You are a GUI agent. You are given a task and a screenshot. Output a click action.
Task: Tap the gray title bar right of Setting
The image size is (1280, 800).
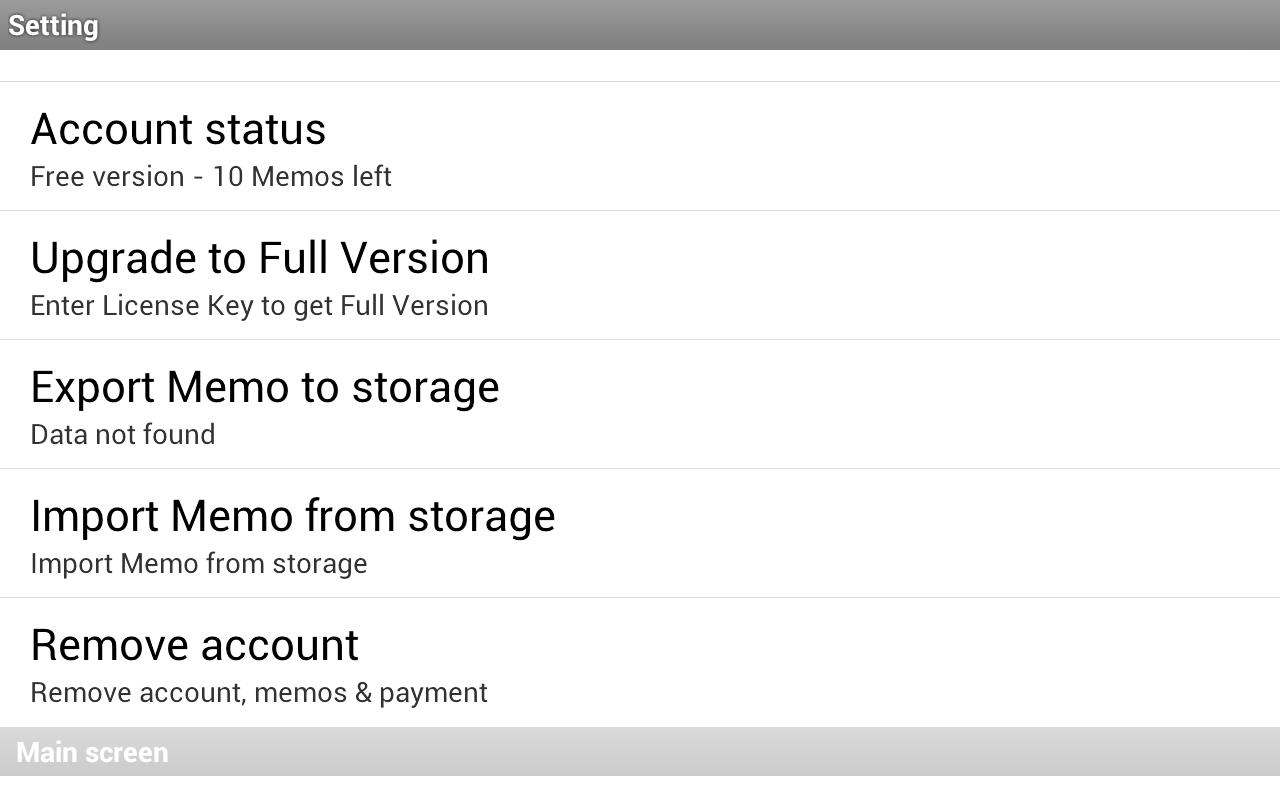700,25
